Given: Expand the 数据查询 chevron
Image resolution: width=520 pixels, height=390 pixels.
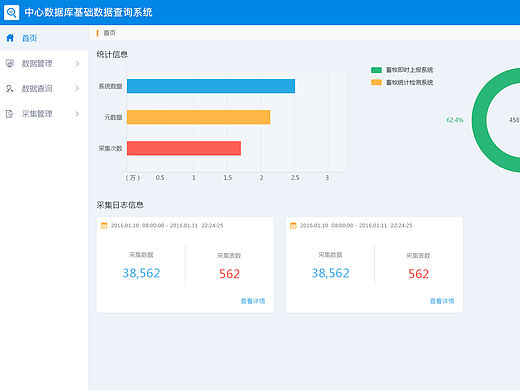Looking at the screenshot, I should (x=77, y=89).
